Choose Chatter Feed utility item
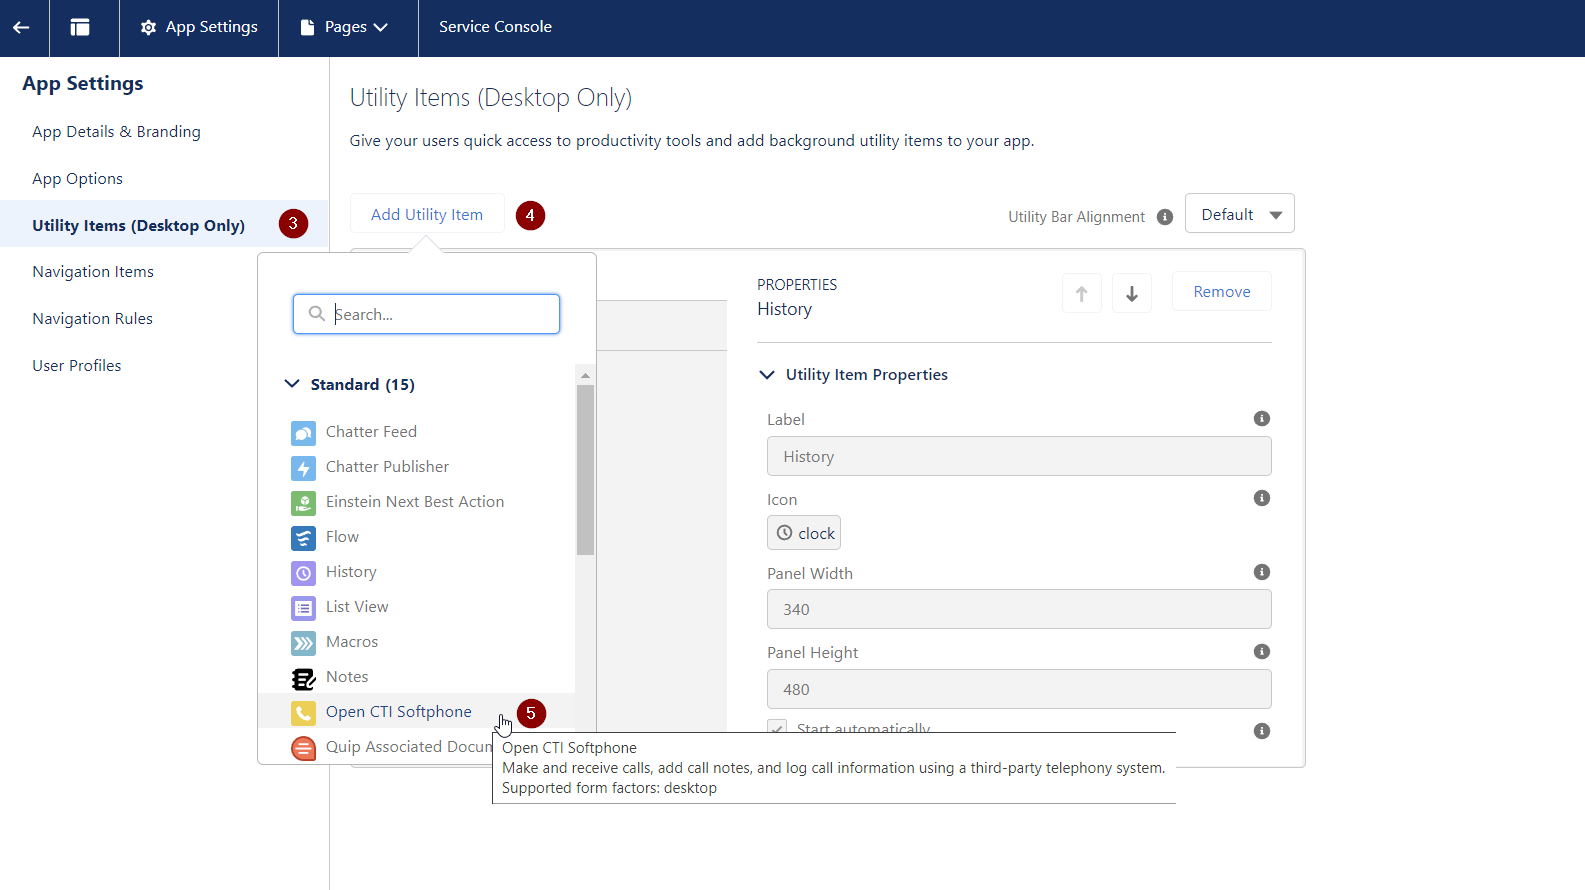The image size is (1585, 890). pyautogui.click(x=371, y=432)
